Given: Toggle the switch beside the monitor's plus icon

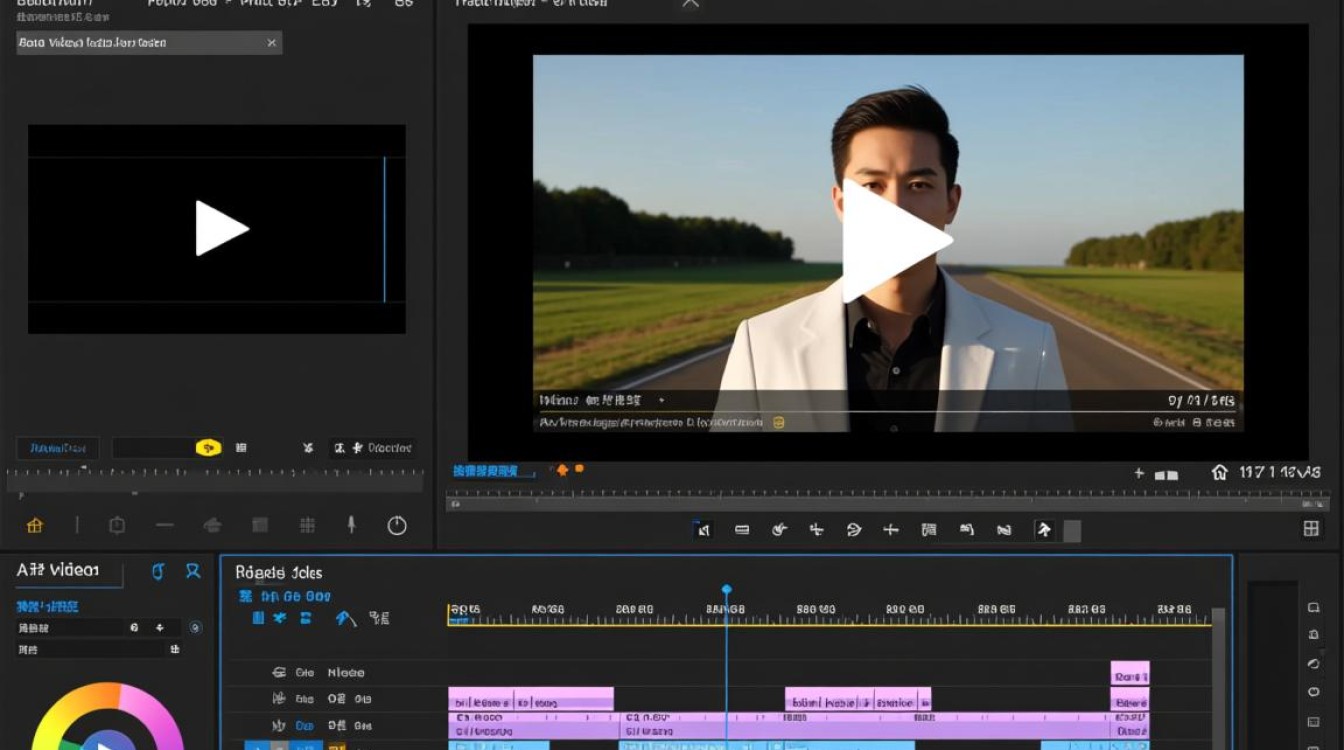Looking at the screenshot, I should pyautogui.click(x=1167, y=474).
